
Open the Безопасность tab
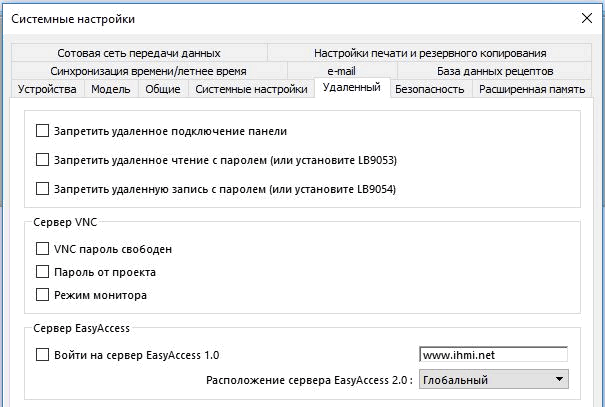tap(429, 89)
